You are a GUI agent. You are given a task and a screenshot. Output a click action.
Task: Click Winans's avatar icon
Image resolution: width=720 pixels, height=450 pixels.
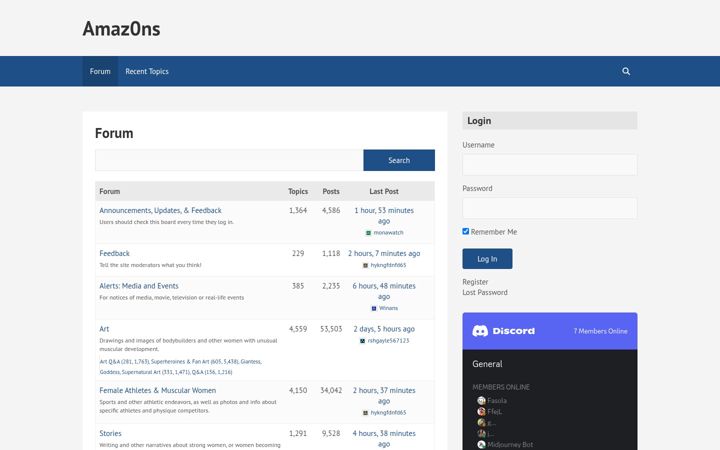click(374, 309)
